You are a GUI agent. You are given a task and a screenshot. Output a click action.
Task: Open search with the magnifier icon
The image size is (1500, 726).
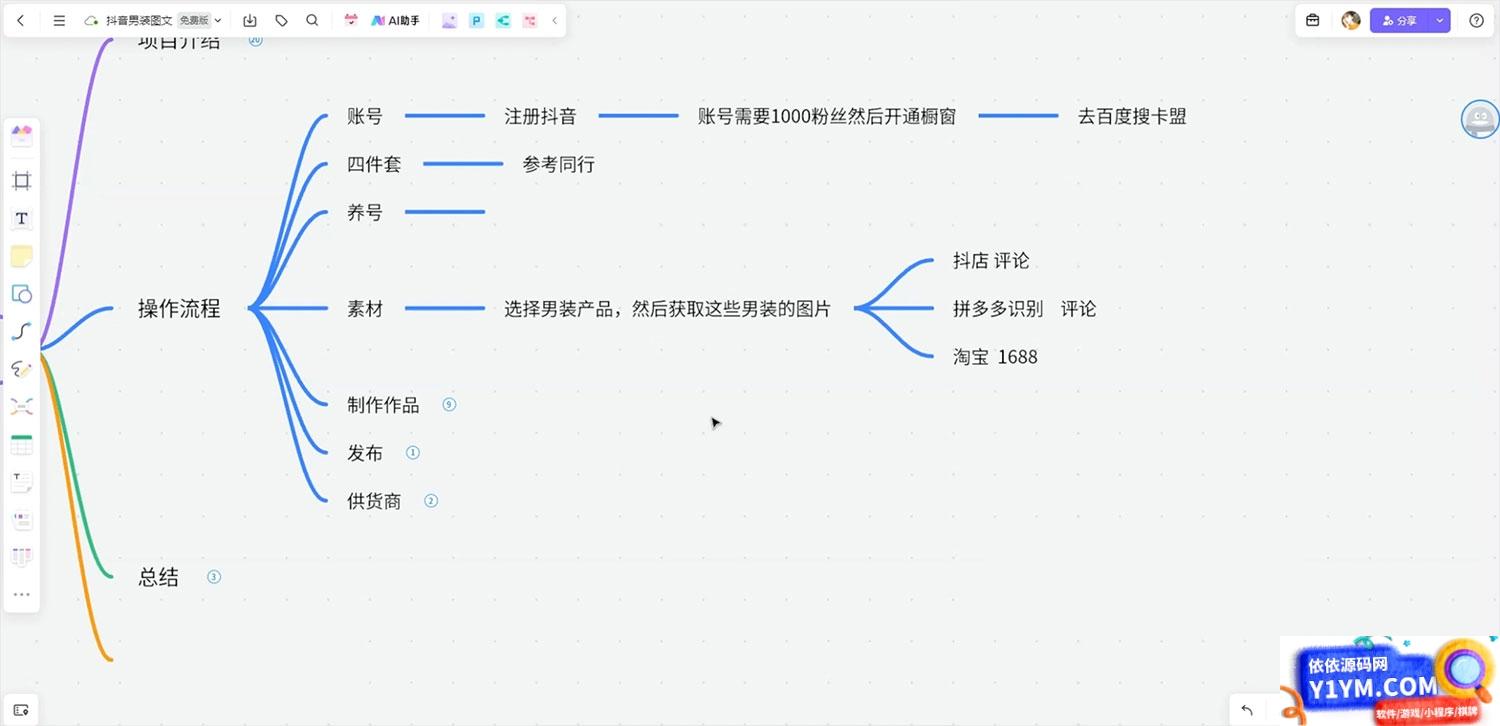(312, 20)
